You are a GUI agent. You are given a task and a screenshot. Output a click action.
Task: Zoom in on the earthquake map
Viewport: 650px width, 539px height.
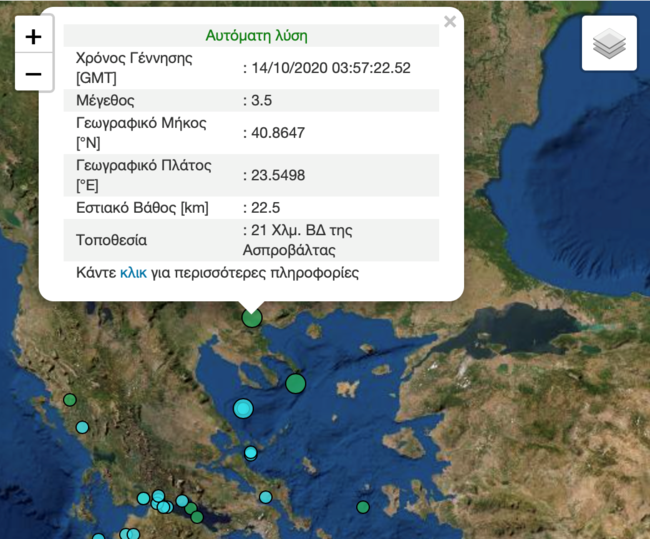[x=33, y=37]
